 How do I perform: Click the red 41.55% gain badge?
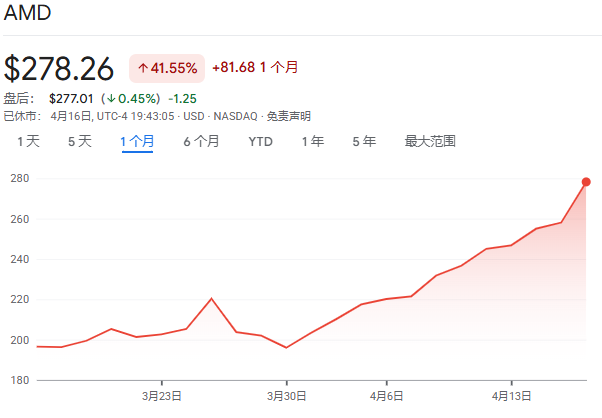(167, 68)
